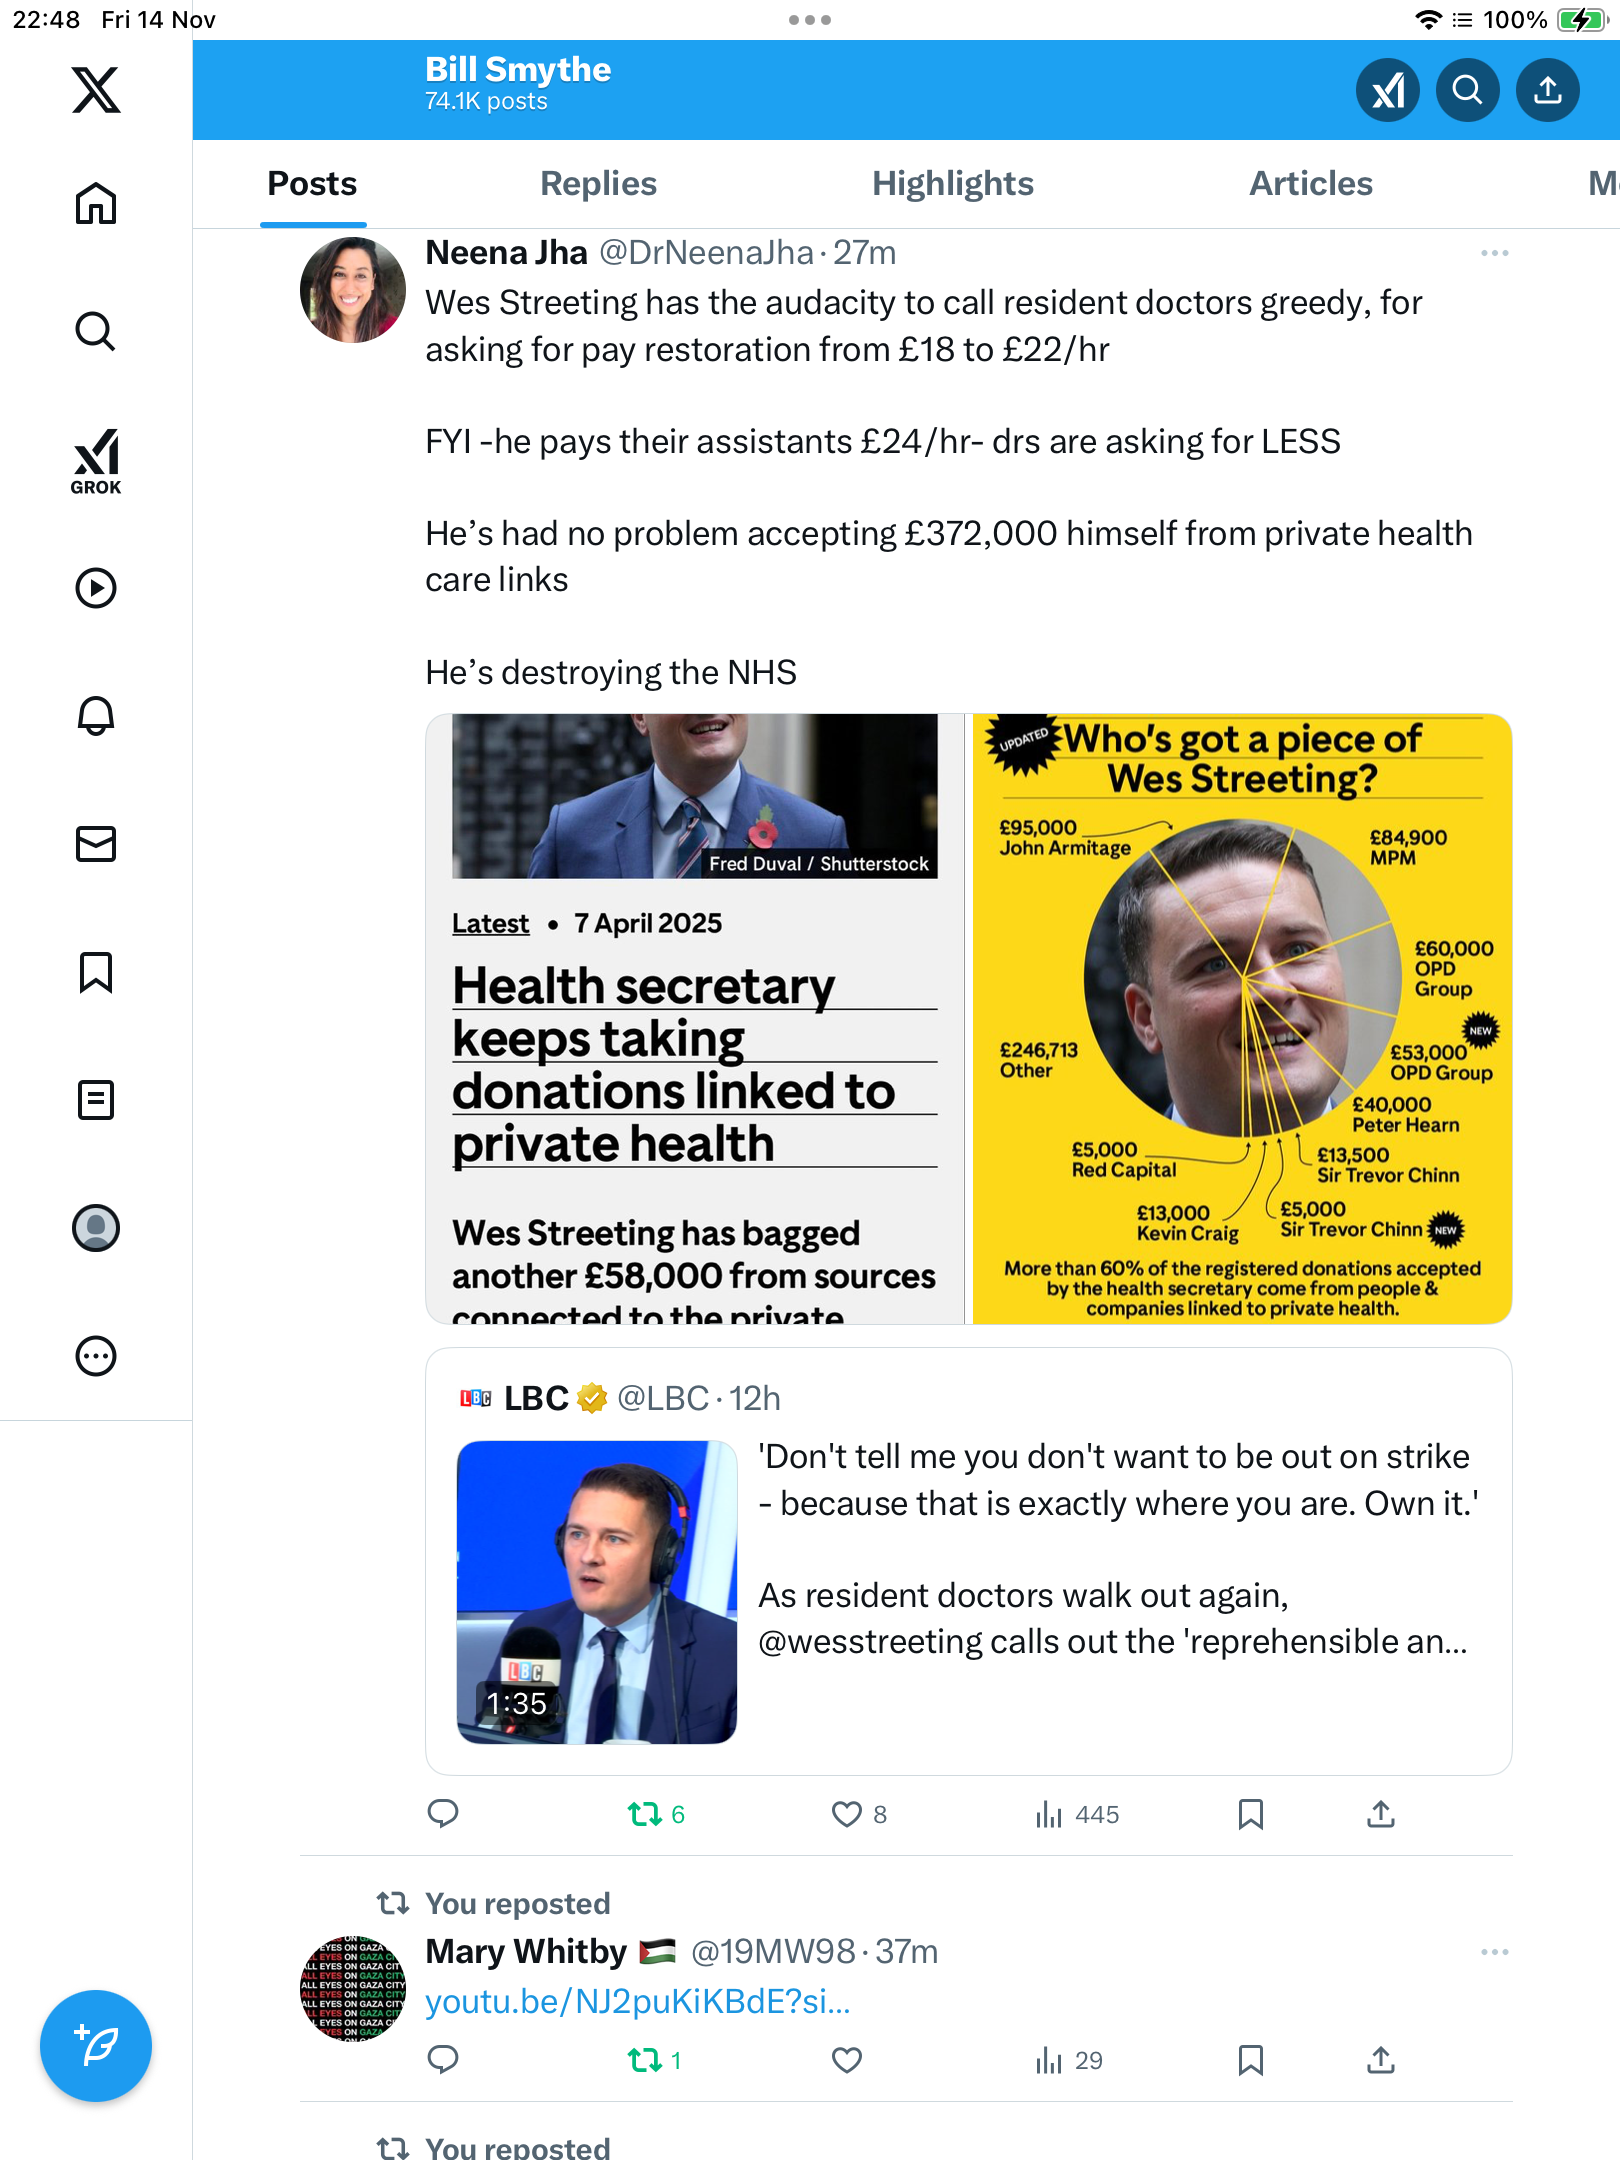Open Notifications bell in sidebar

(x=96, y=716)
